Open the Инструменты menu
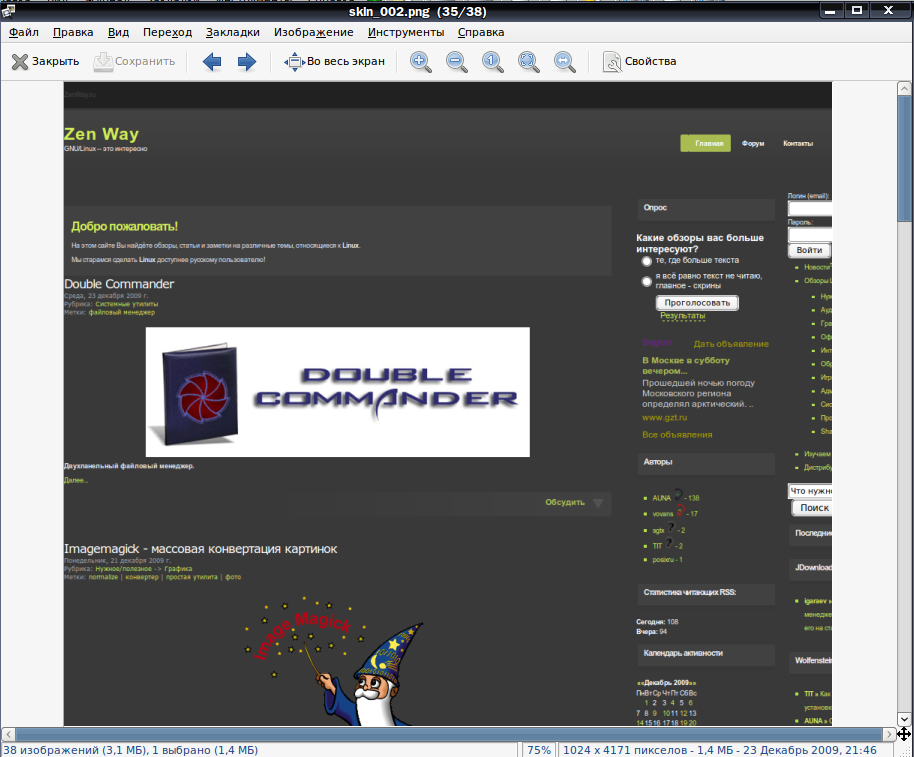Screen dimensions: 914x757 click(406, 33)
